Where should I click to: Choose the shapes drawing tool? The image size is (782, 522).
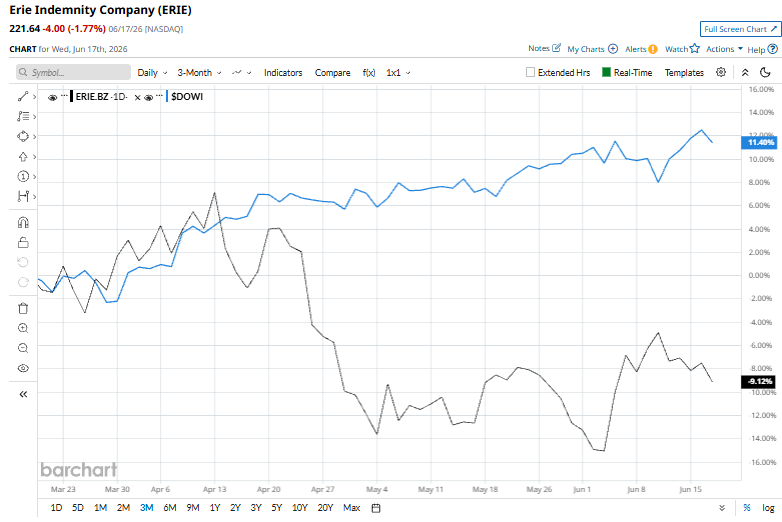[23, 136]
